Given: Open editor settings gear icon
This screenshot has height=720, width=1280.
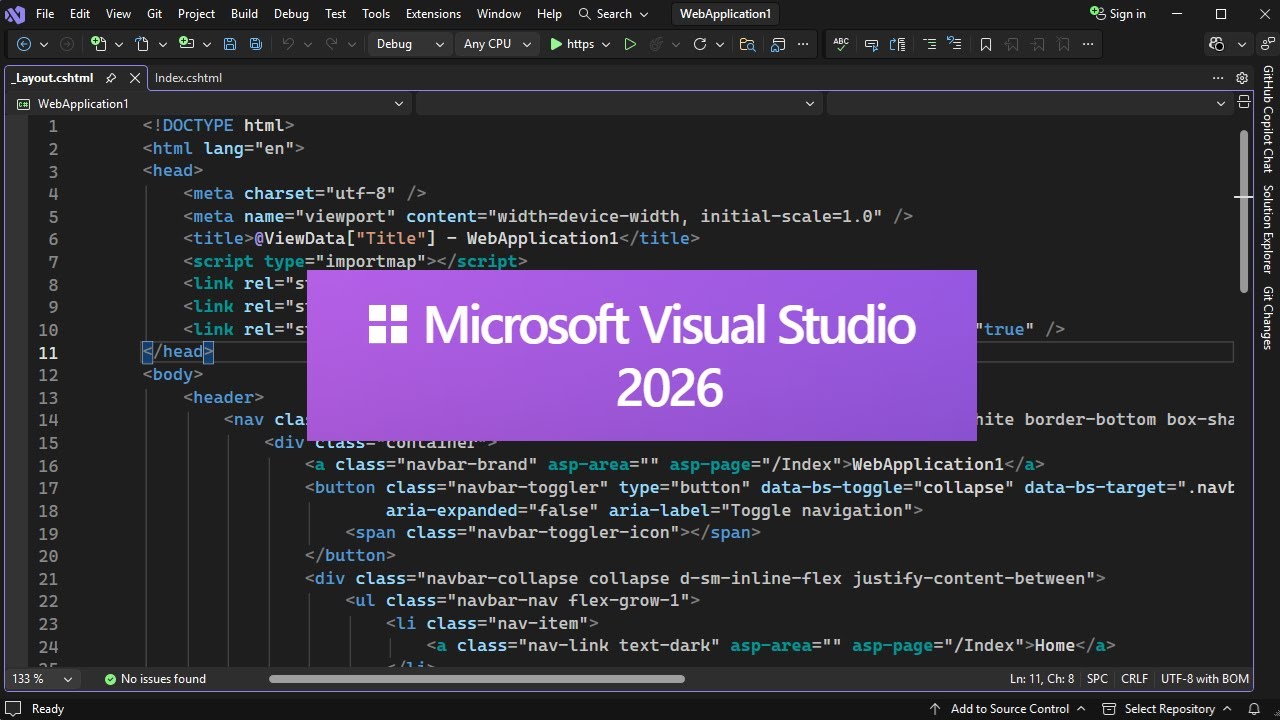Looking at the screenshot, I should [1242, 78].
